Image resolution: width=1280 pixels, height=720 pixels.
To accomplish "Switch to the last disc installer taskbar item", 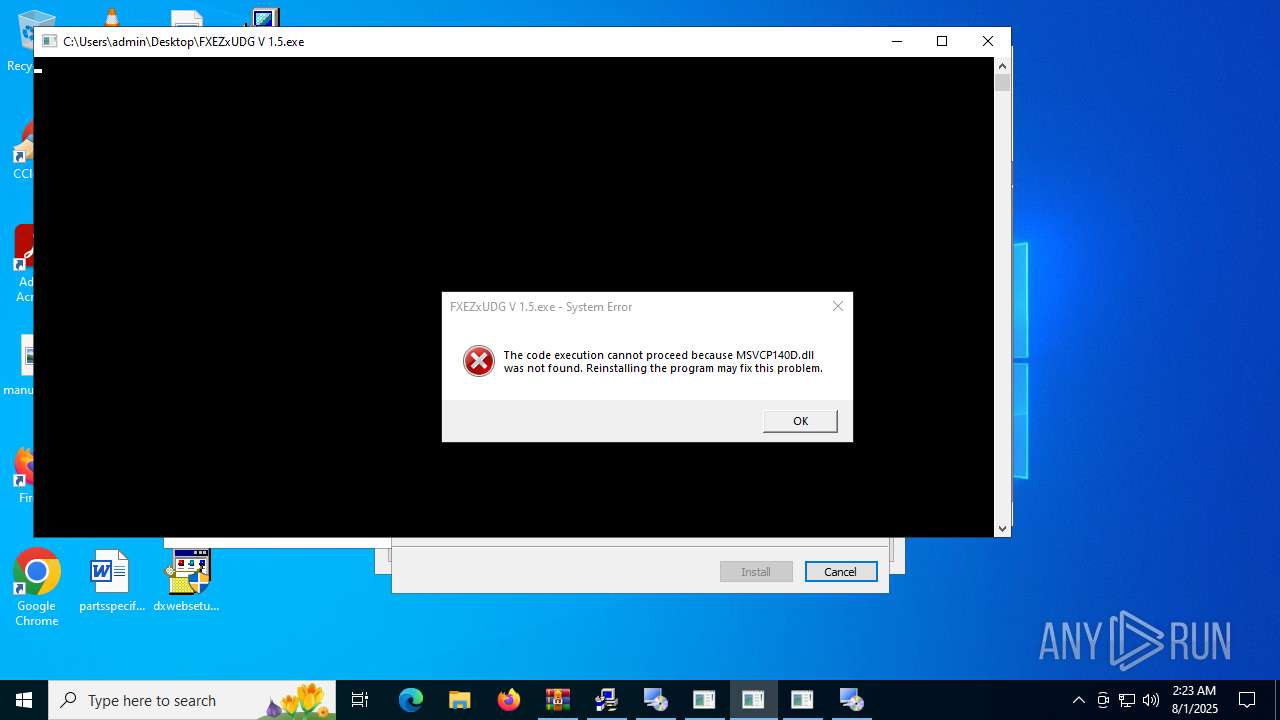I will (852, 700).
